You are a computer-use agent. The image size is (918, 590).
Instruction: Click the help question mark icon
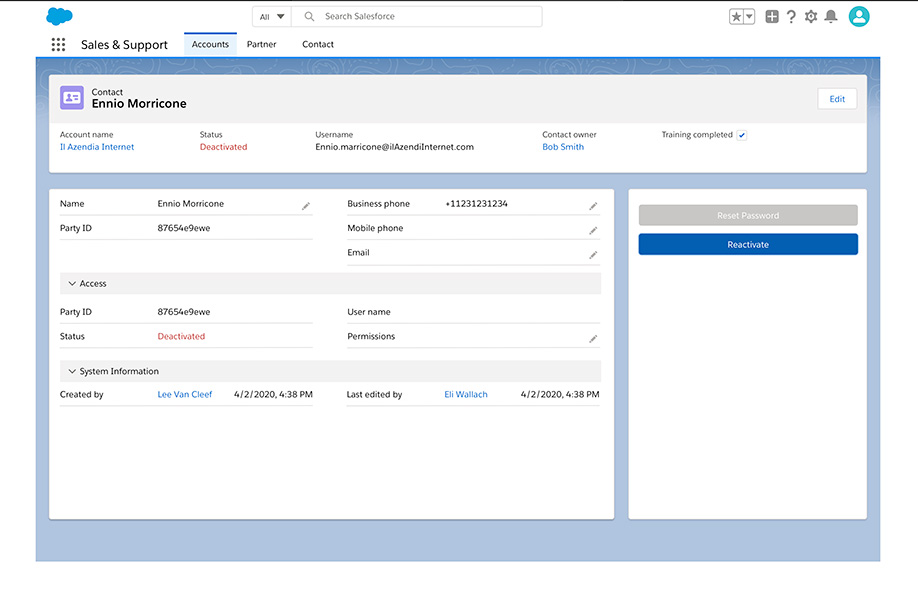[791, 16]
